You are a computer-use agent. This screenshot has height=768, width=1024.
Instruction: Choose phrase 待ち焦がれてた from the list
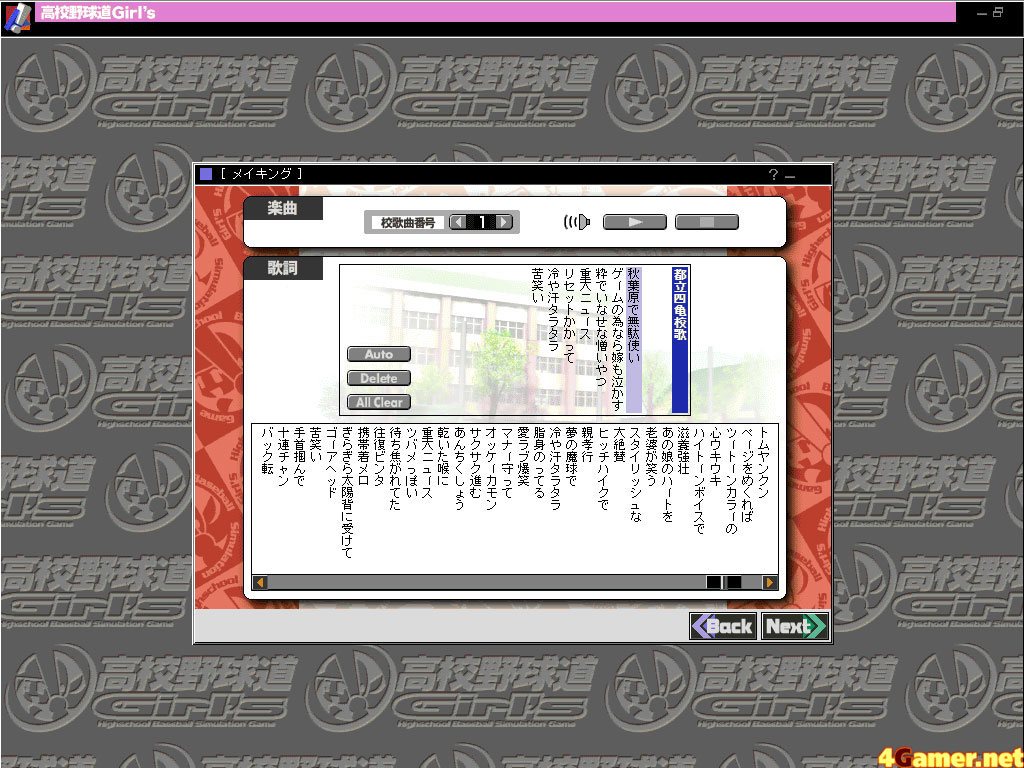[395, 468]
